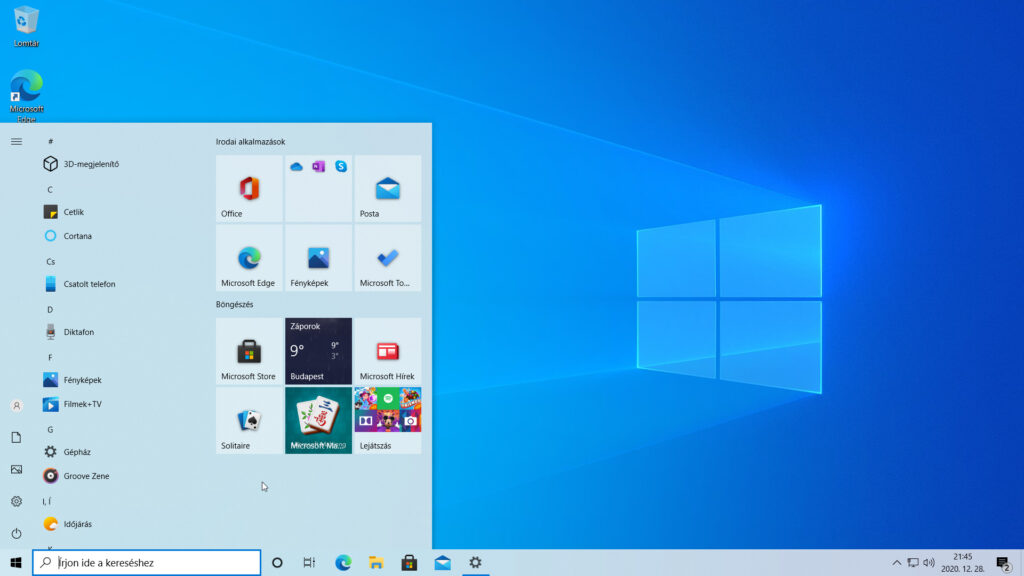Open the Office tile
Screen dimensions: 1024x576
(249, 188)
